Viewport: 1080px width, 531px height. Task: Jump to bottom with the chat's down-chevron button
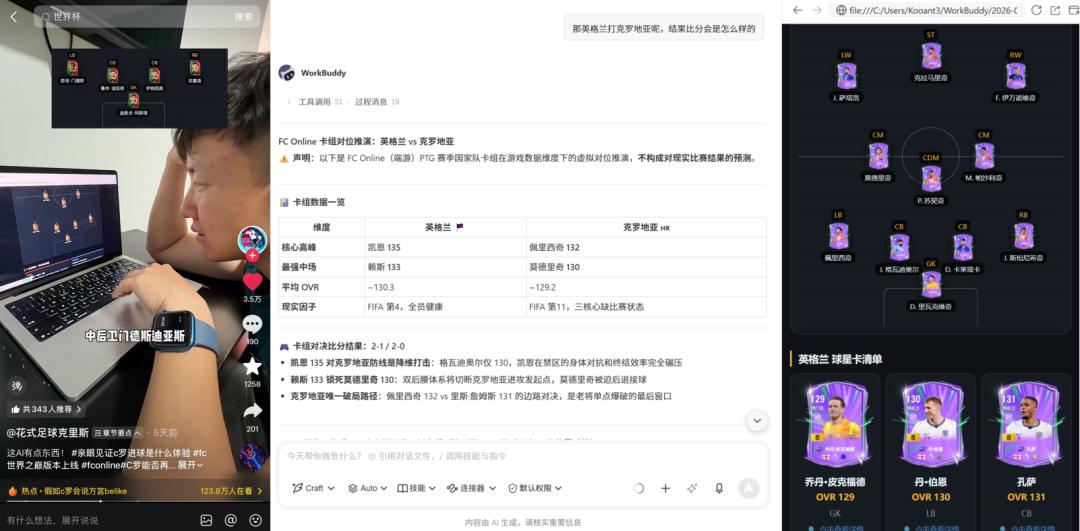tap(757, 421)
